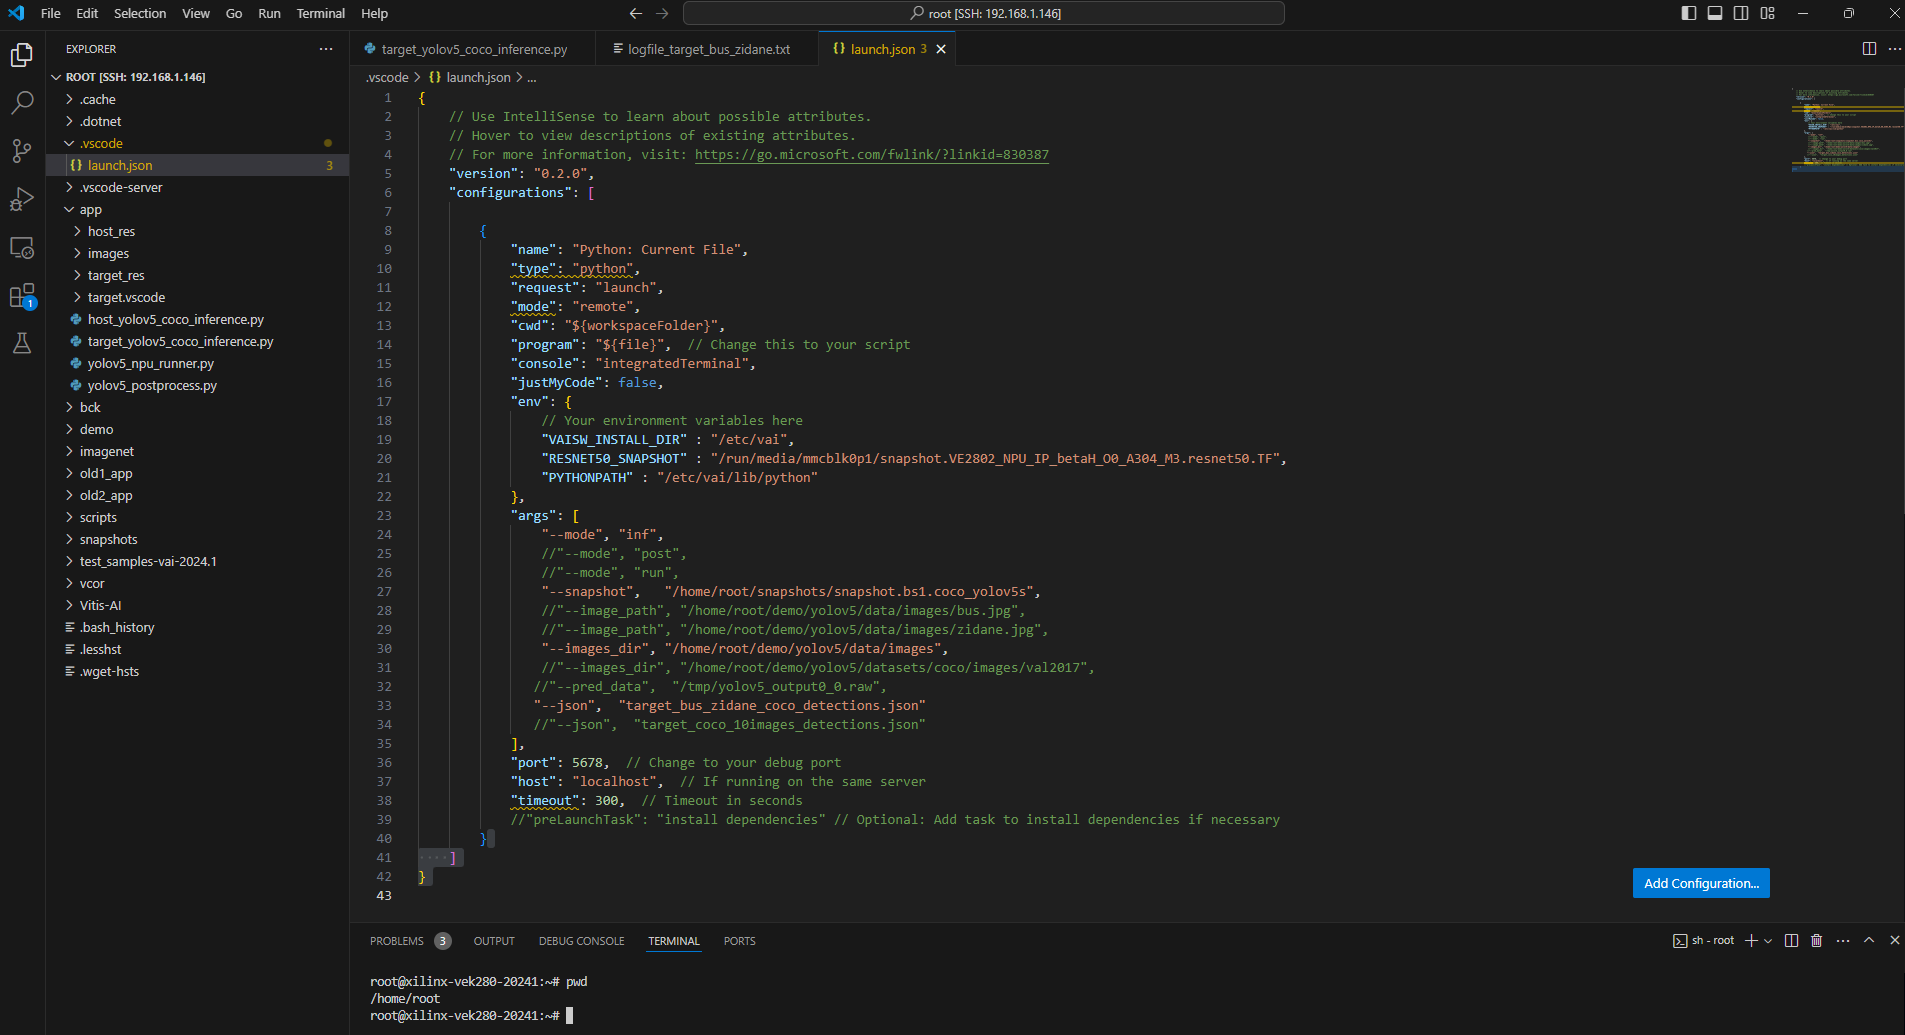Collapse the app folder in Explorer
Image resolution: width=1905 pixels, height=1035 pixels.
pos(90,210)
